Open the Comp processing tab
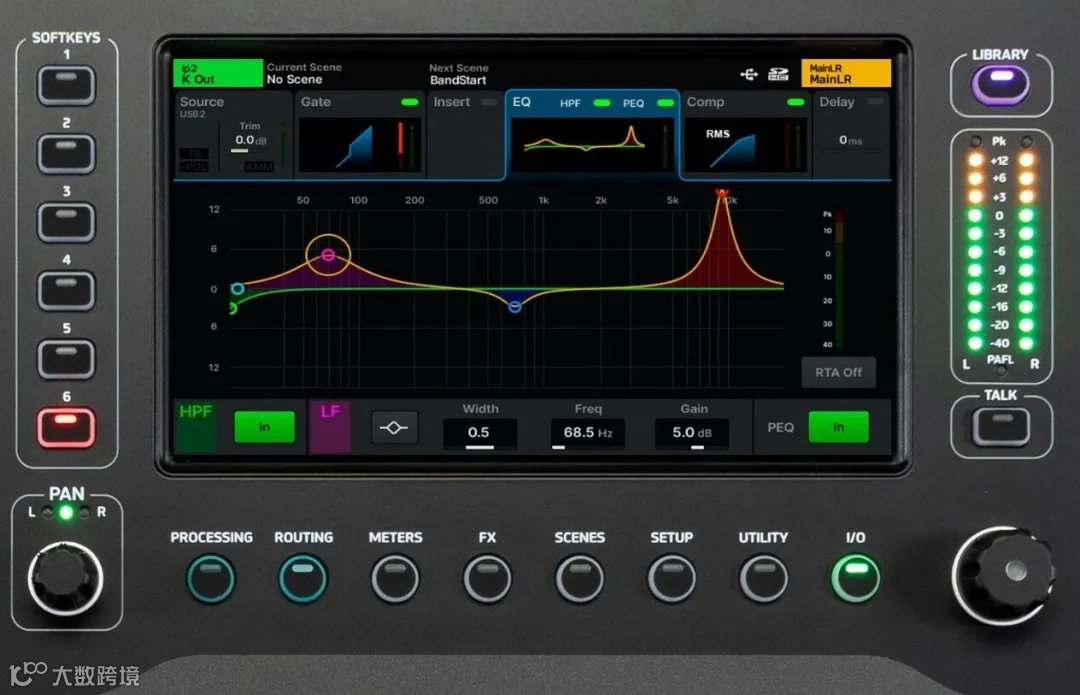Screen dimensions: 1080x695 pyautogui.click(x=746, y=135)
